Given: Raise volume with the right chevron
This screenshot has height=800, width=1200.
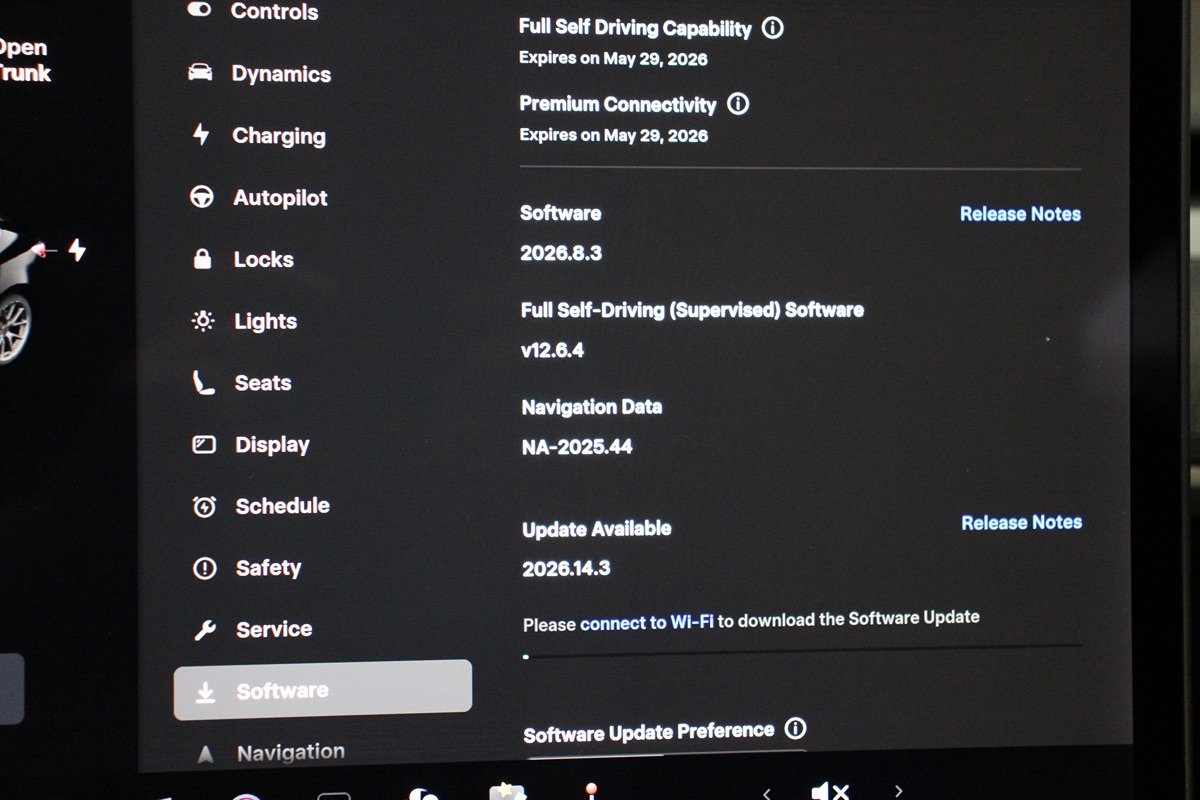Looking at the screenshot, I should [x=898, y=791].
